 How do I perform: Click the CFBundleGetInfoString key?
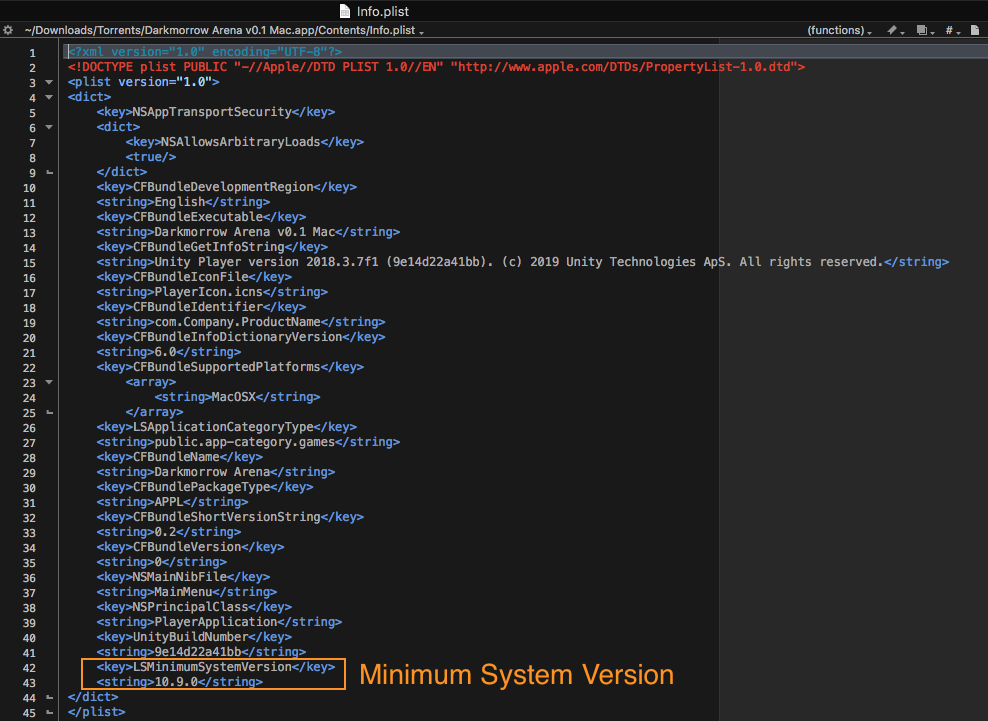pyautogui.click(x=212, y=247)
